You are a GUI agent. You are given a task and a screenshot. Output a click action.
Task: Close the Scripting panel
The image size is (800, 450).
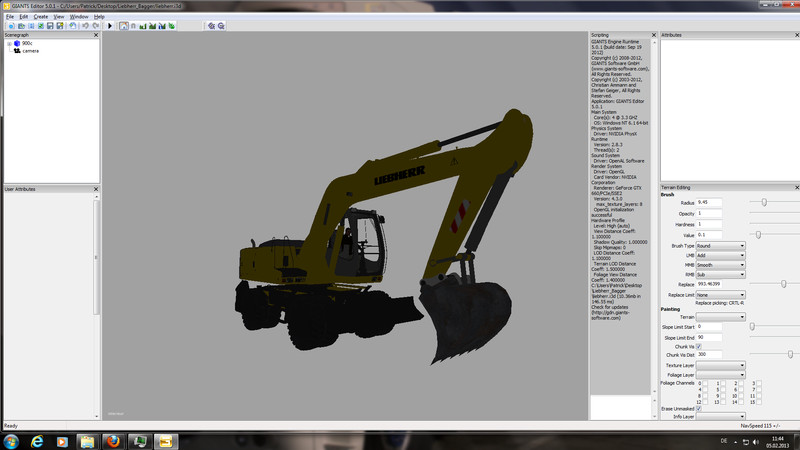[x=654, y=35]
